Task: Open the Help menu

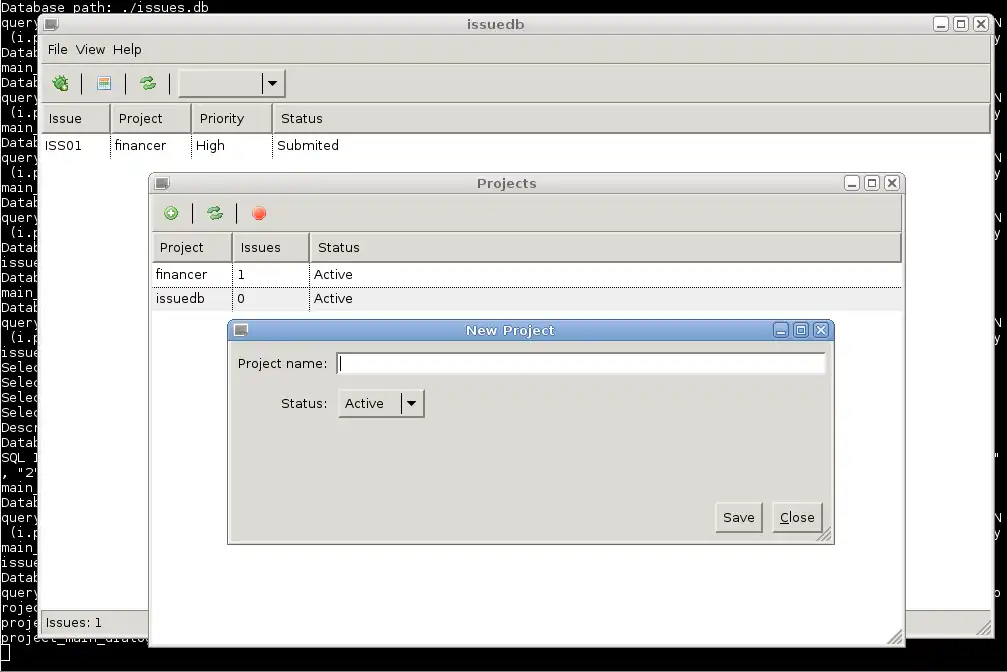Action: [x=127, y=49]
